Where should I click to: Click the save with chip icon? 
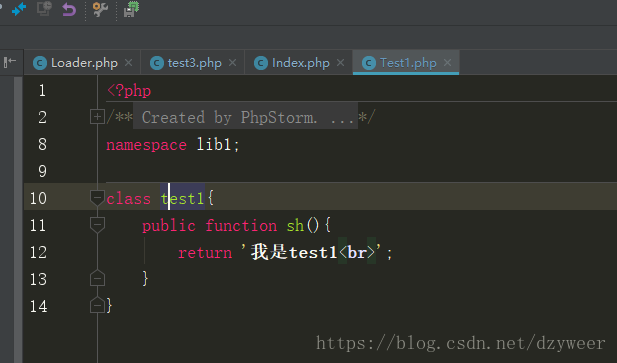(131, 9)
